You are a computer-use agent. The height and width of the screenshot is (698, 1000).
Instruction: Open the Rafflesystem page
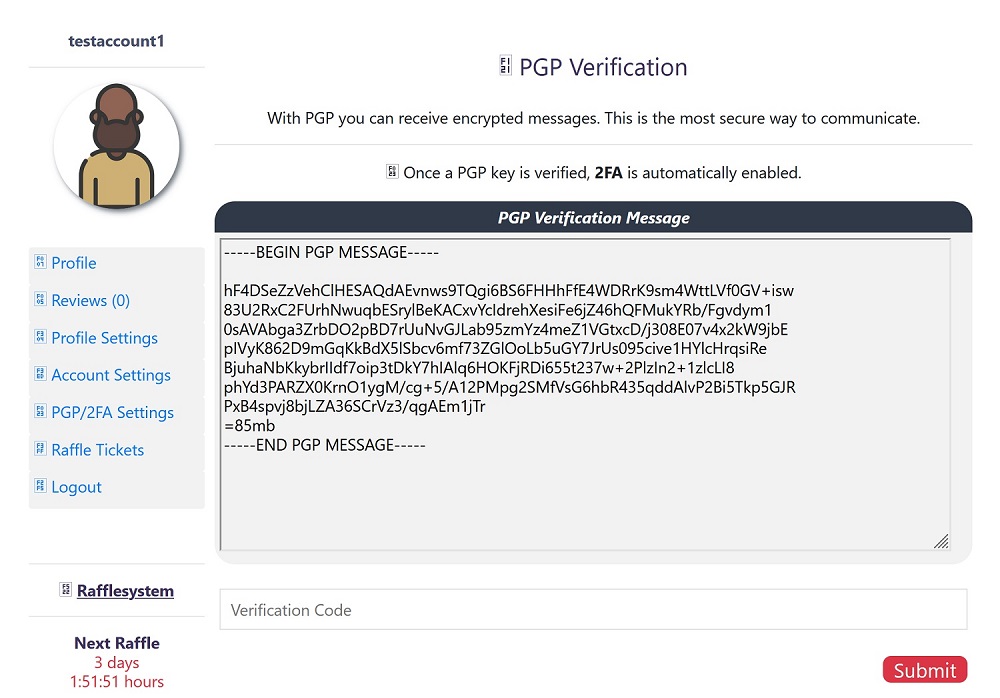124,590
